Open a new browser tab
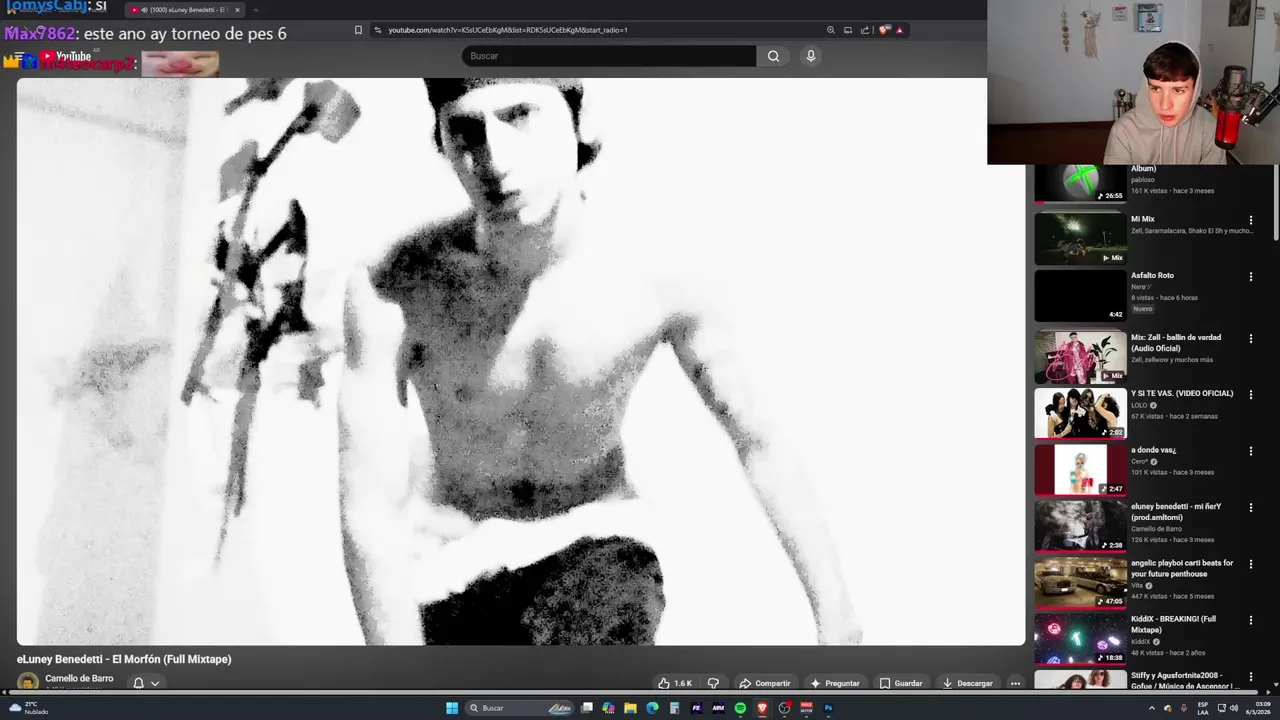 (255, 10)
